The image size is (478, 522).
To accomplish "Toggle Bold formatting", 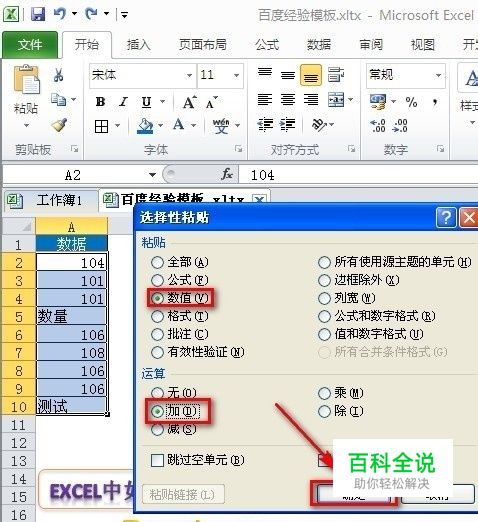I will coord(100,102).
